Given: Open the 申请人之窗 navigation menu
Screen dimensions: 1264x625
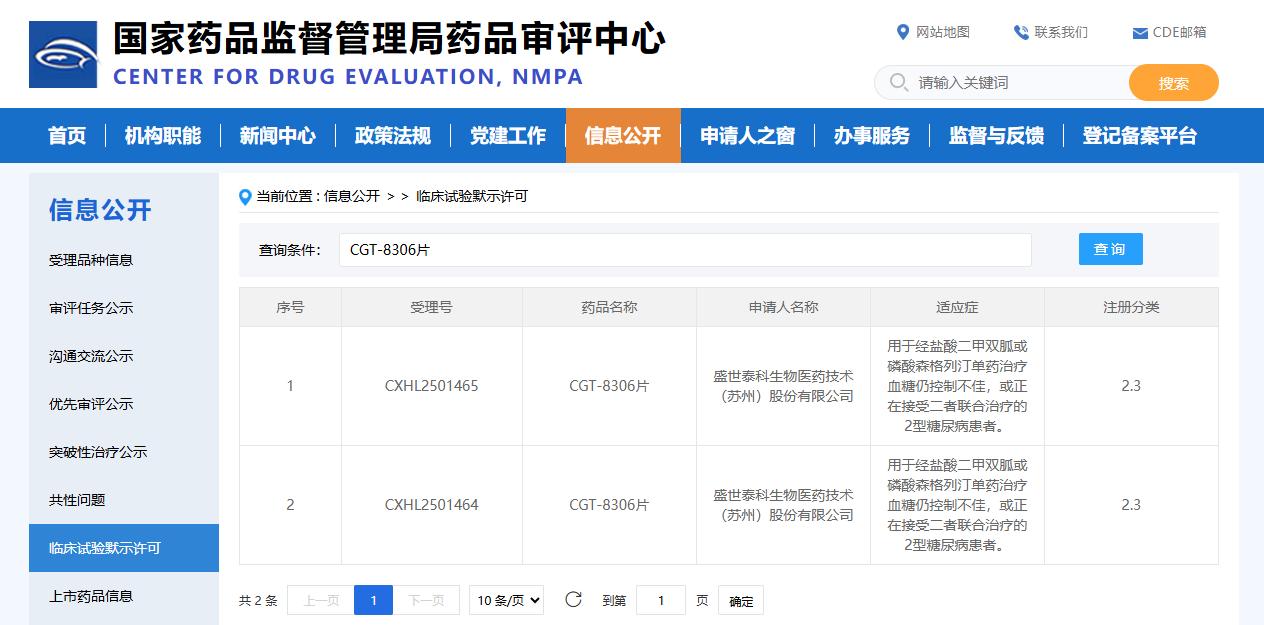Looking at the screenshot, I should tap(747, 136).
